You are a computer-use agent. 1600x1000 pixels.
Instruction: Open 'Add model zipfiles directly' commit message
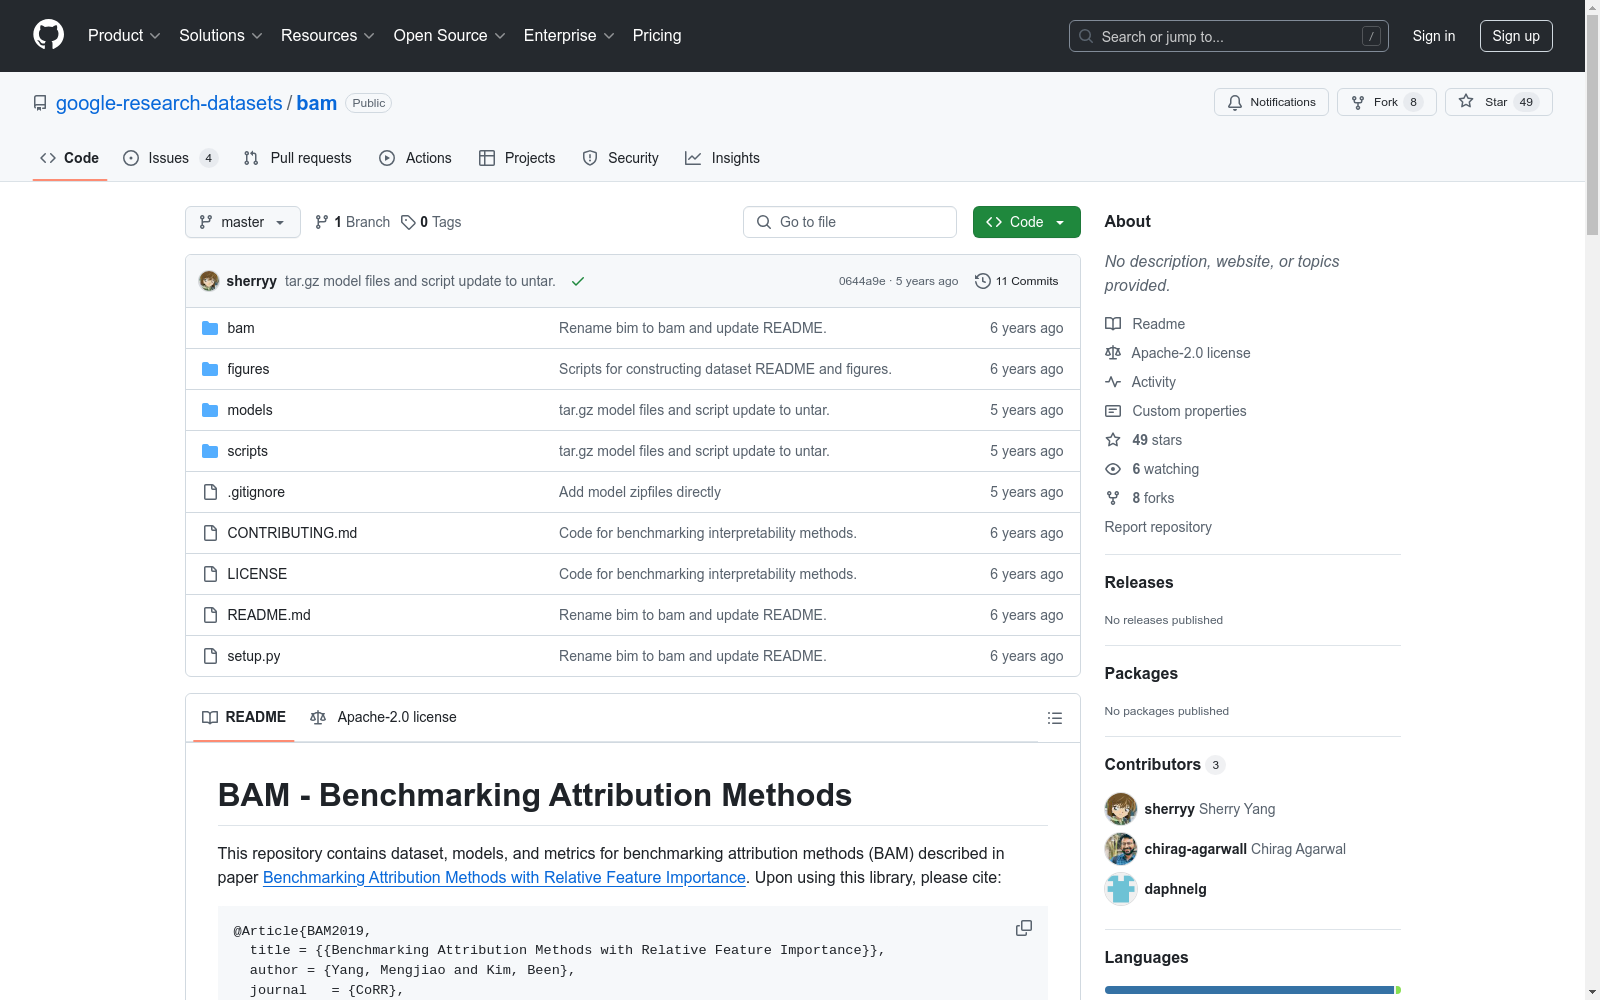[x=640, y=492]
